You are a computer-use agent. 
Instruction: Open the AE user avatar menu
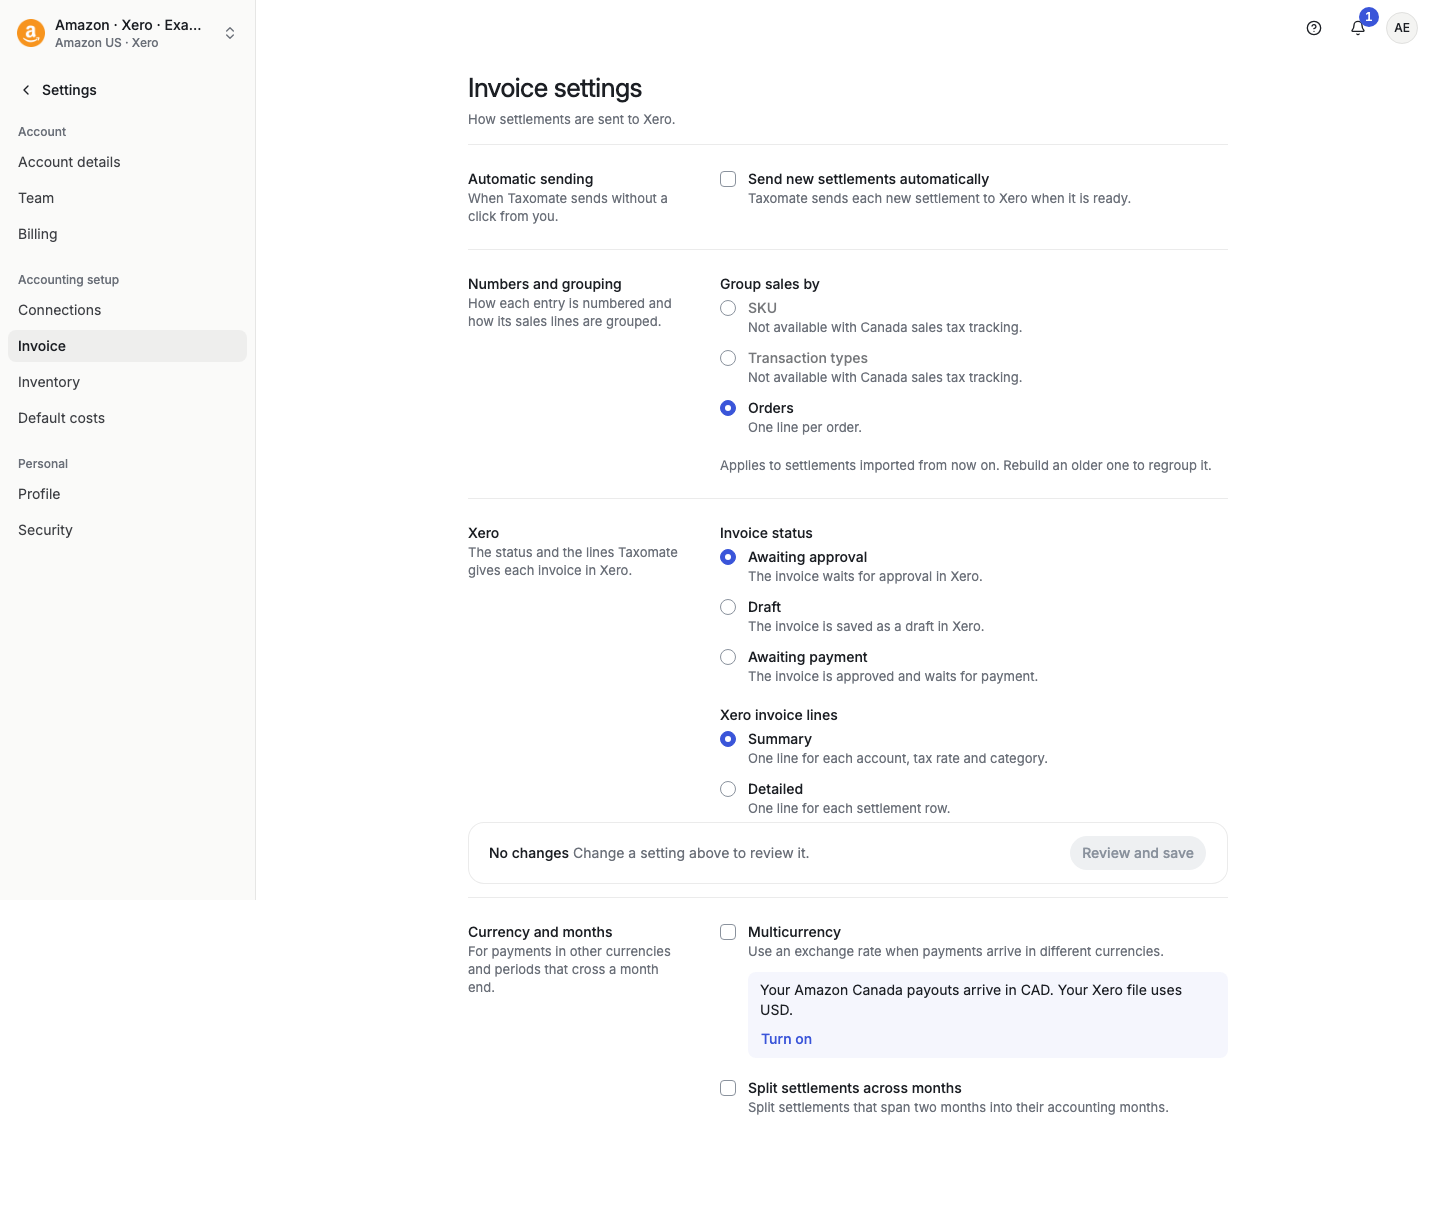click(1402, 28)
